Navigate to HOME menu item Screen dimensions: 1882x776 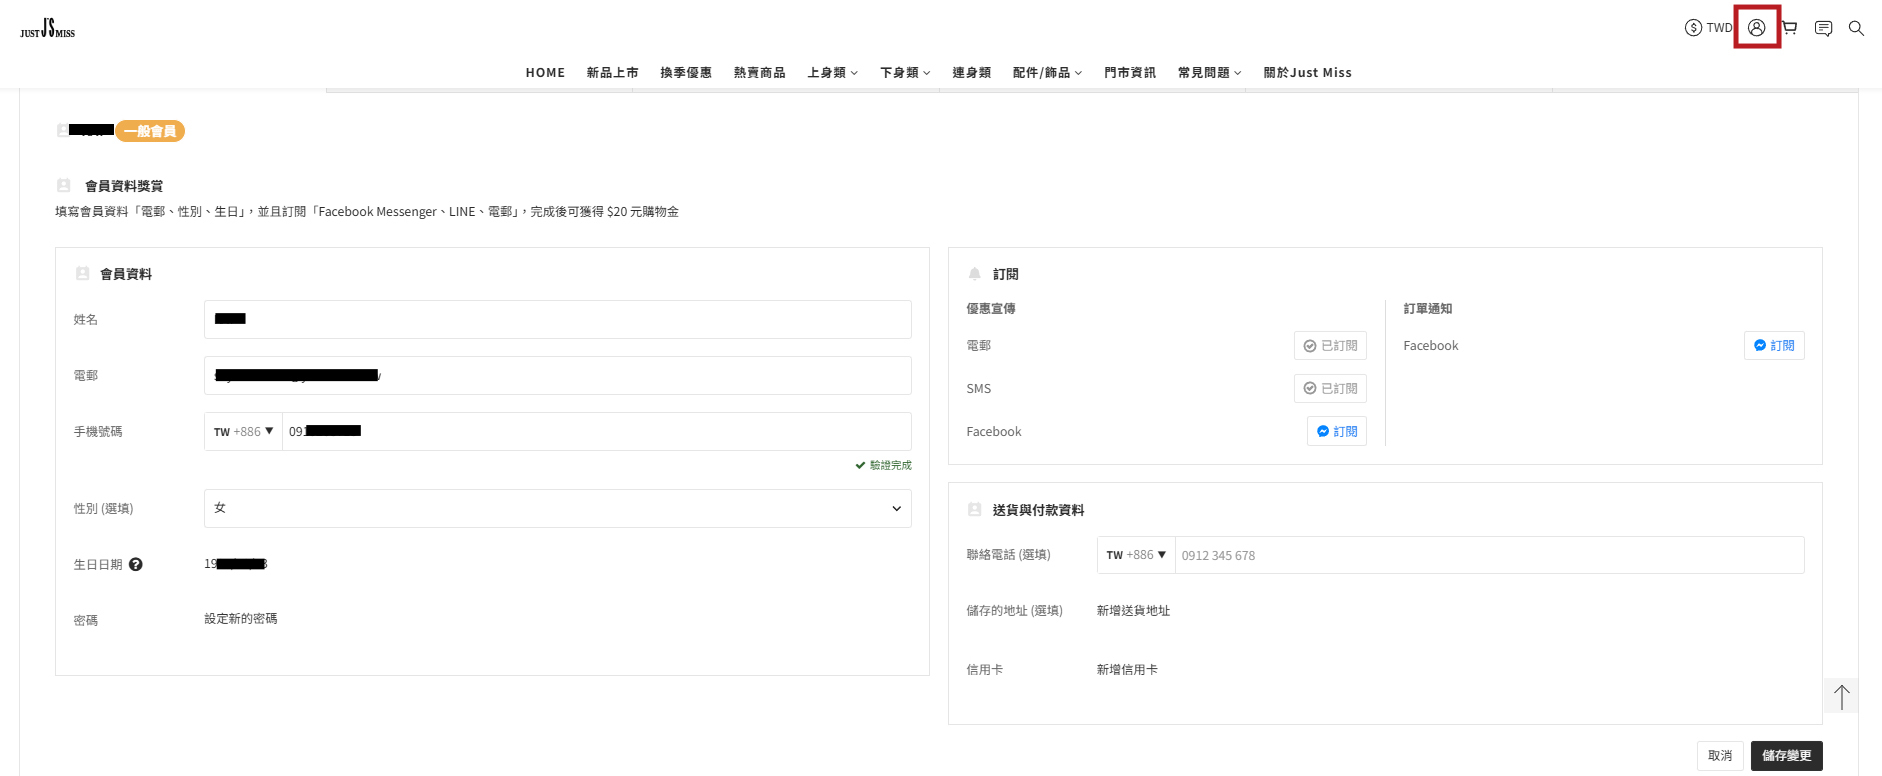[x=545, y=73]
